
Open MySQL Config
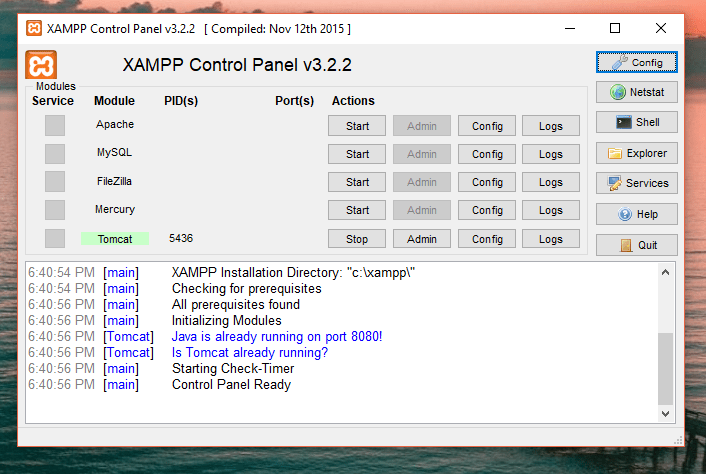pyautogui.click(x=487, y=154)
